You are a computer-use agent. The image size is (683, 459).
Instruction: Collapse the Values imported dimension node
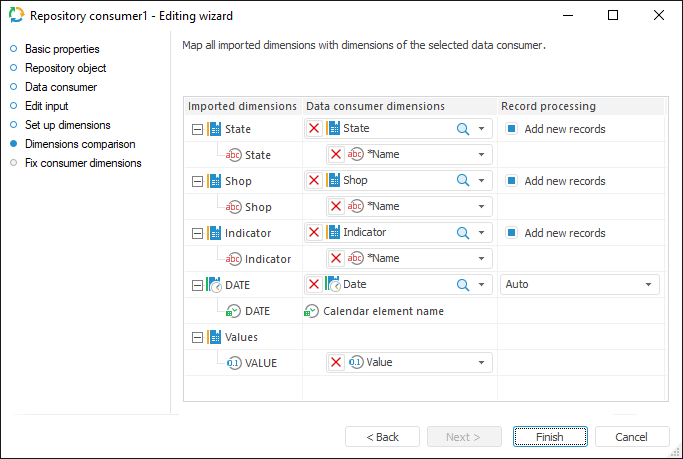coord(197,337)
